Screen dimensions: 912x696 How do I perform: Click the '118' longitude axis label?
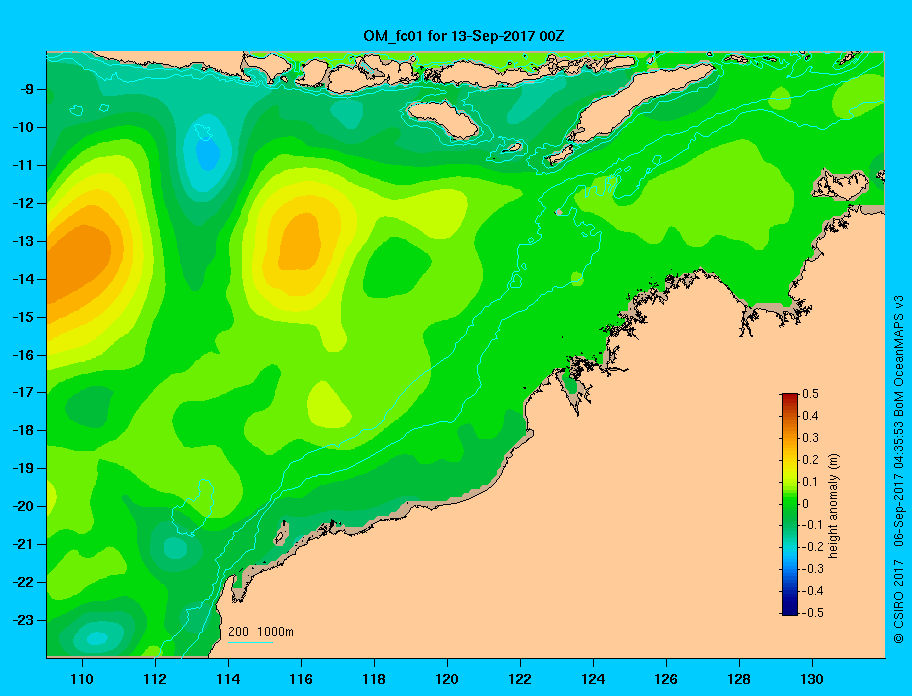click(374, 679)
